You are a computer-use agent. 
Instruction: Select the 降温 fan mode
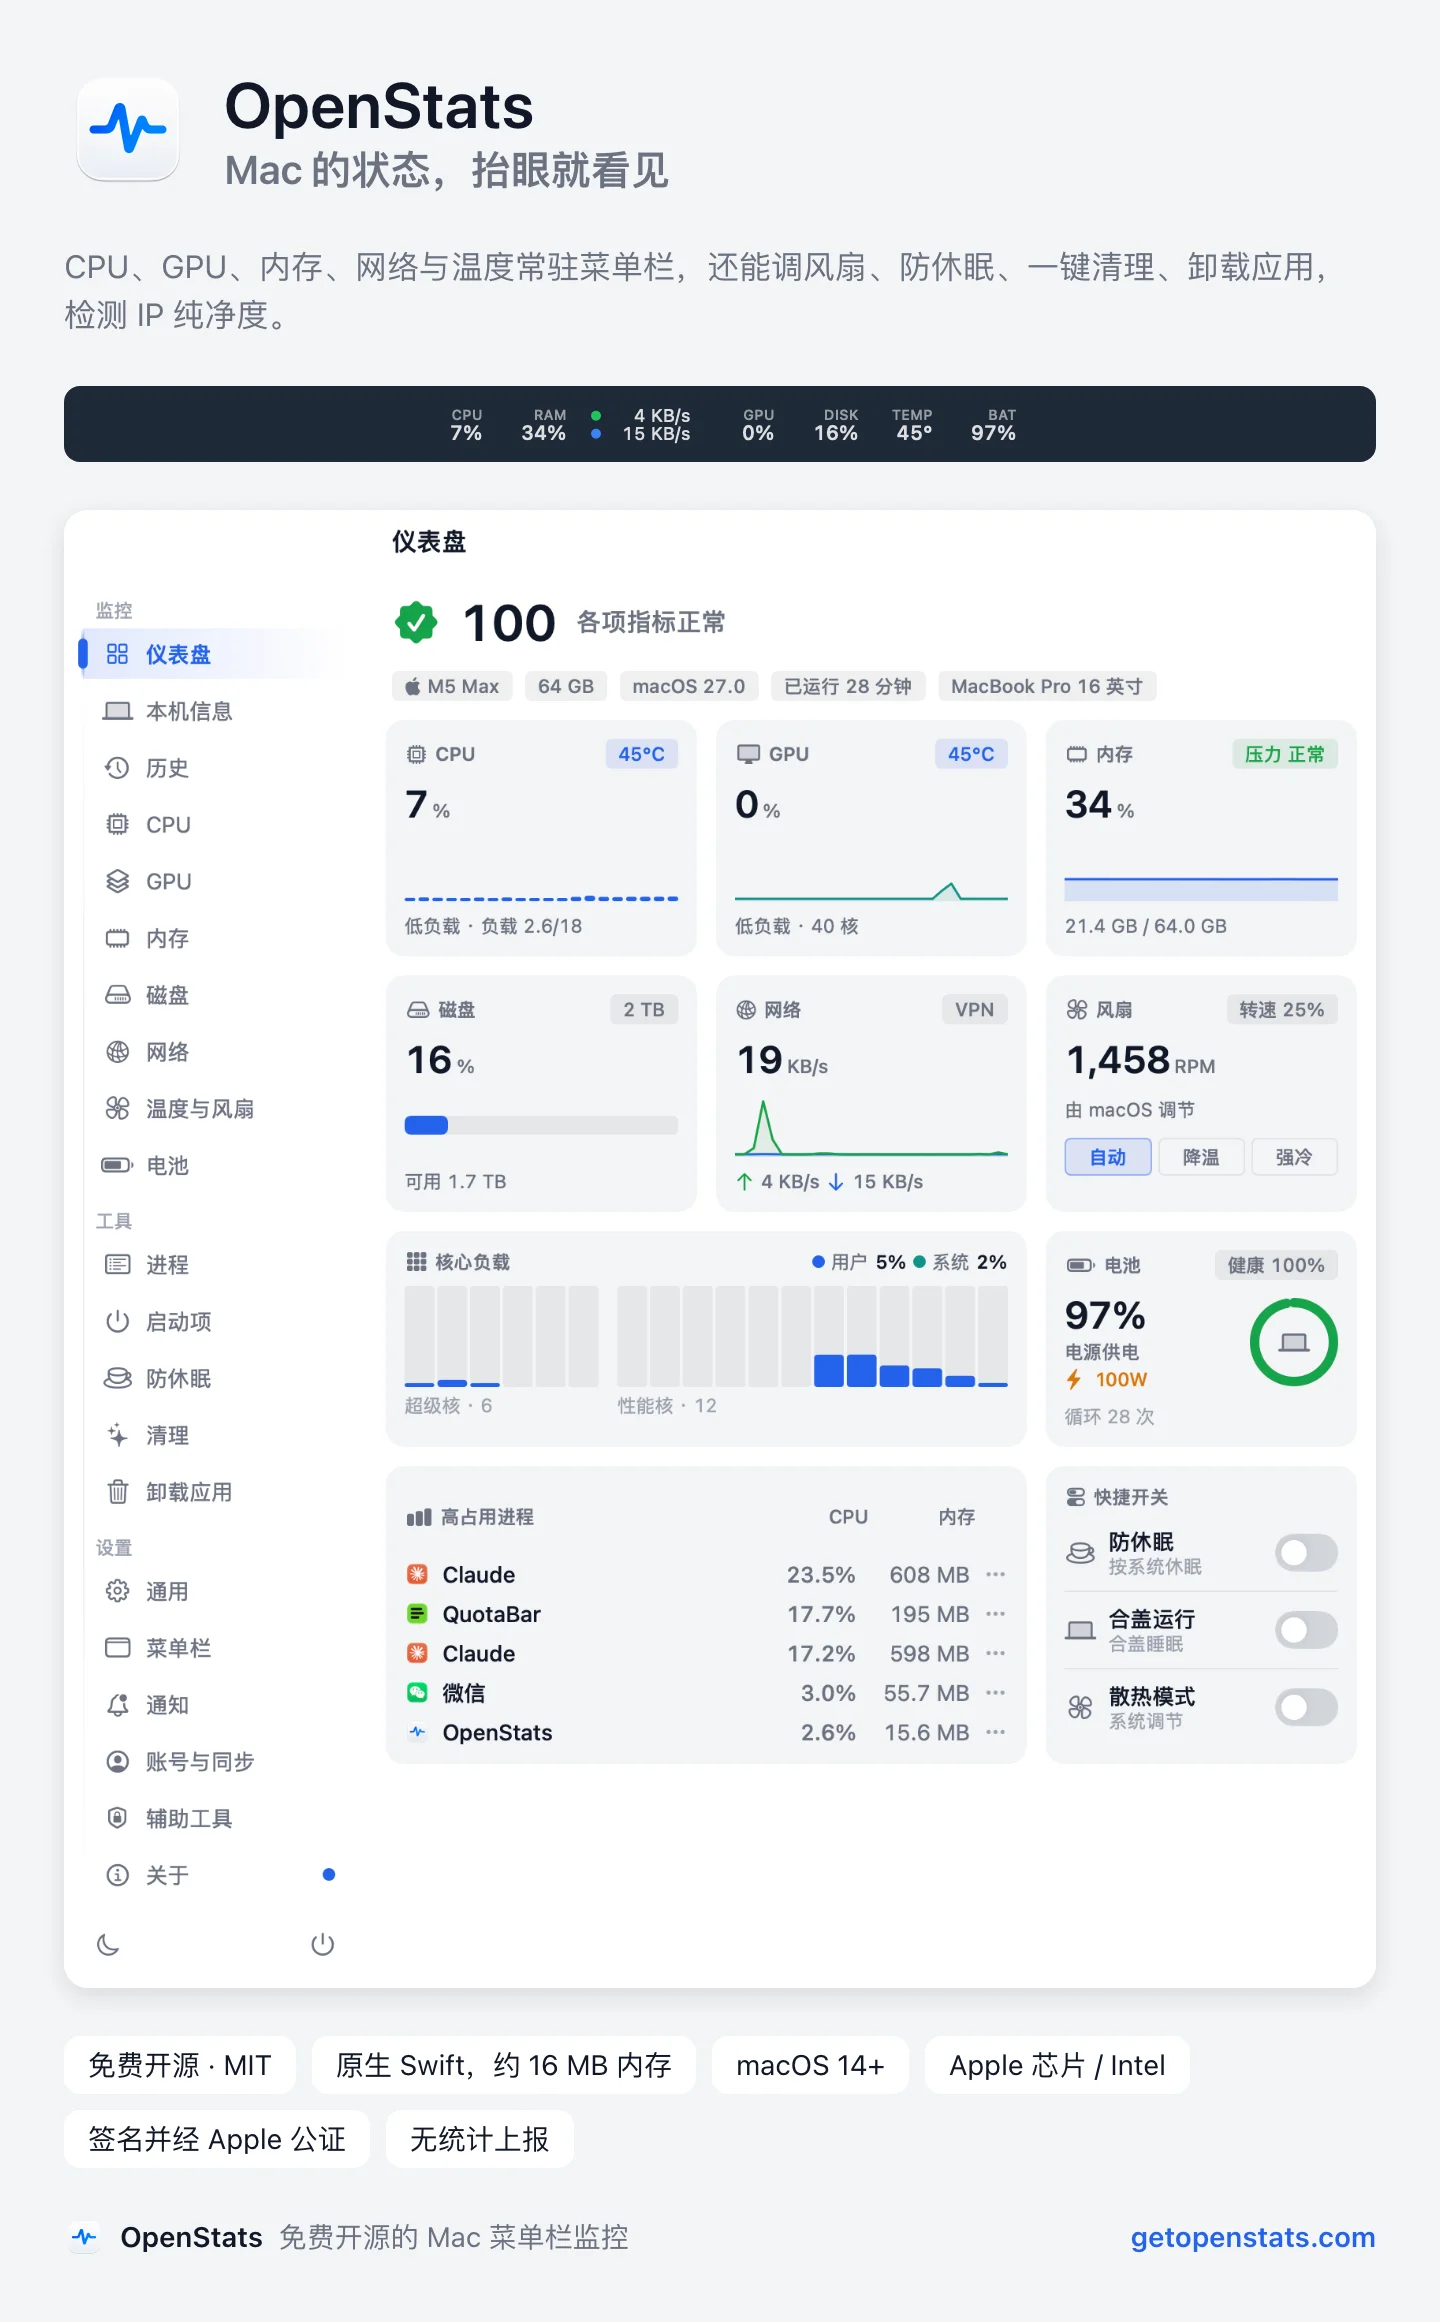(1201, 1157)
